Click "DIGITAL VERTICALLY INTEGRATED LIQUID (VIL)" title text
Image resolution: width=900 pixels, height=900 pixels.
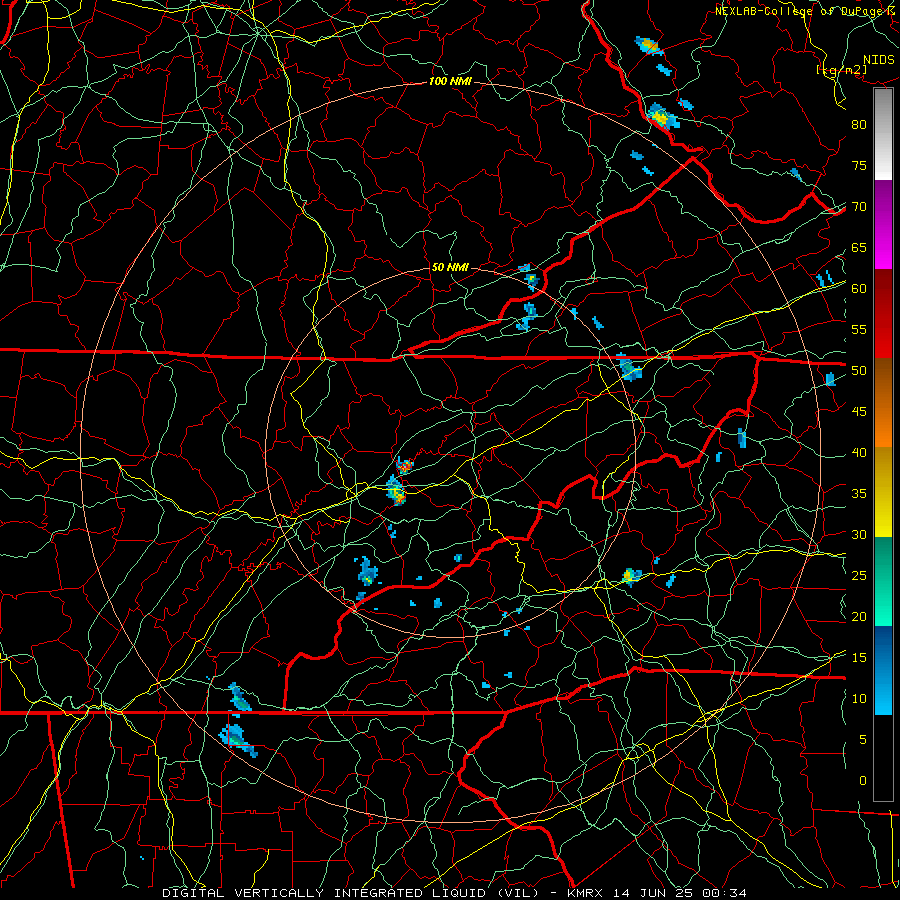tap(351, 893)
